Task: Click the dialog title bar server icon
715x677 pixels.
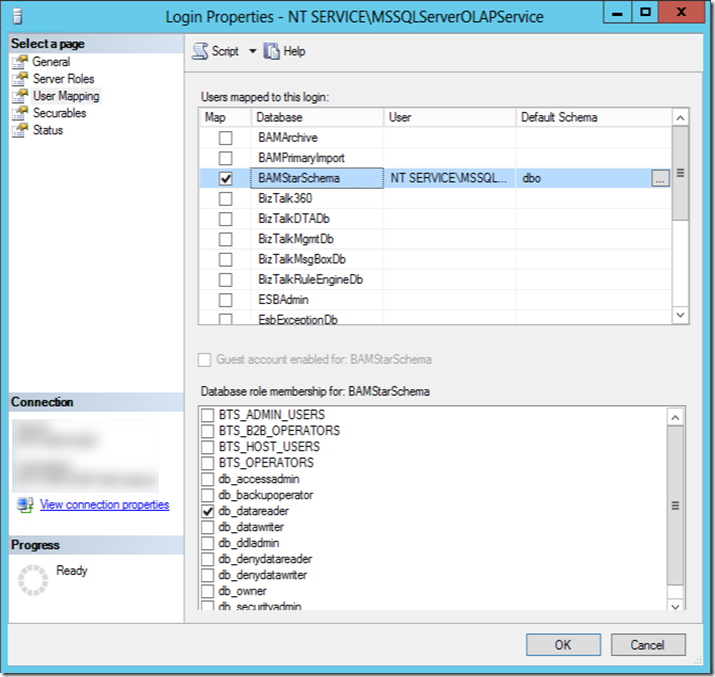Action: (17, 16)
